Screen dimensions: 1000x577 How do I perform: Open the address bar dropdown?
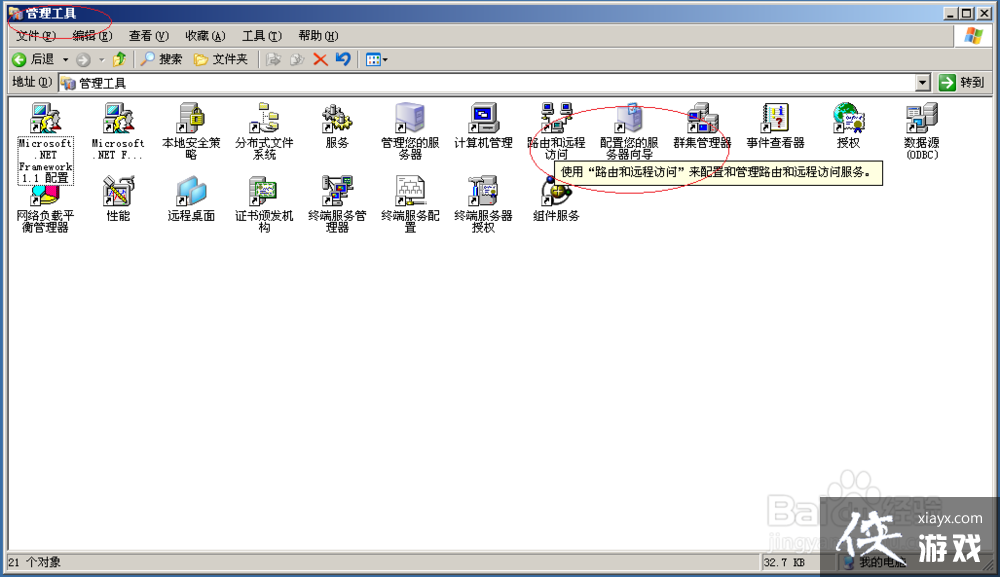tap(922, 82)
